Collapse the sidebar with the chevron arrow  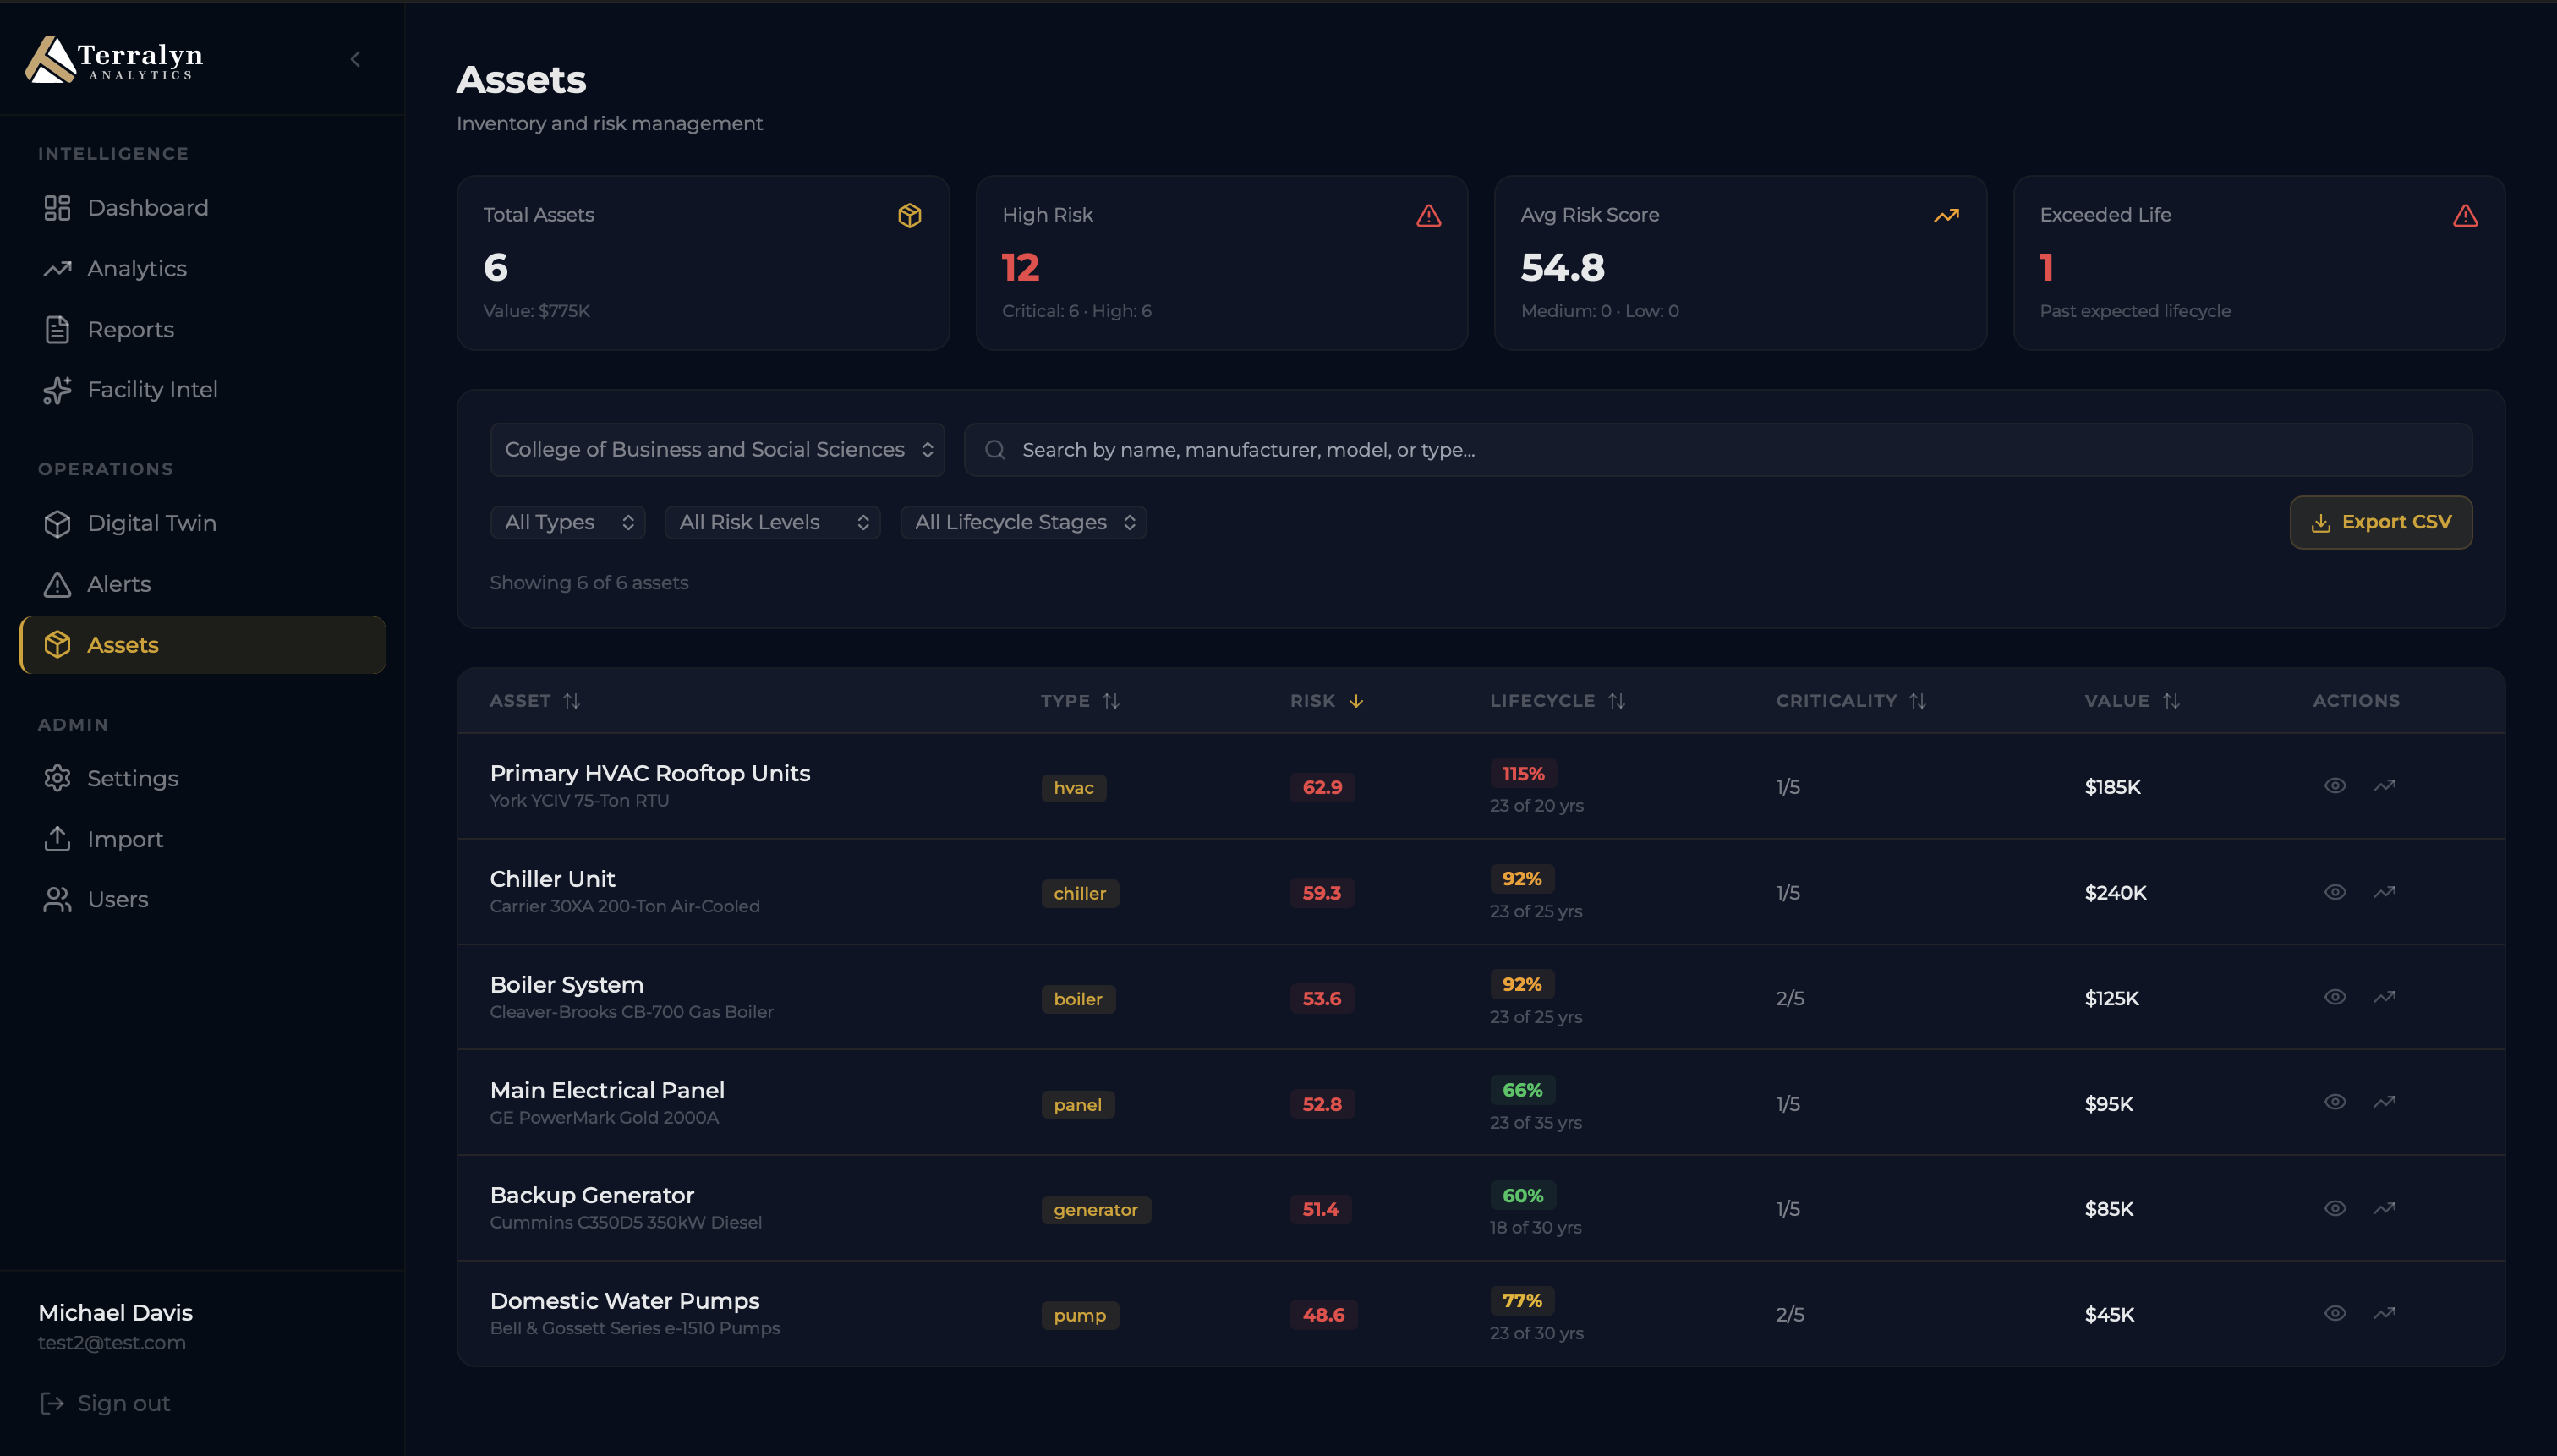tap(355, 59)
